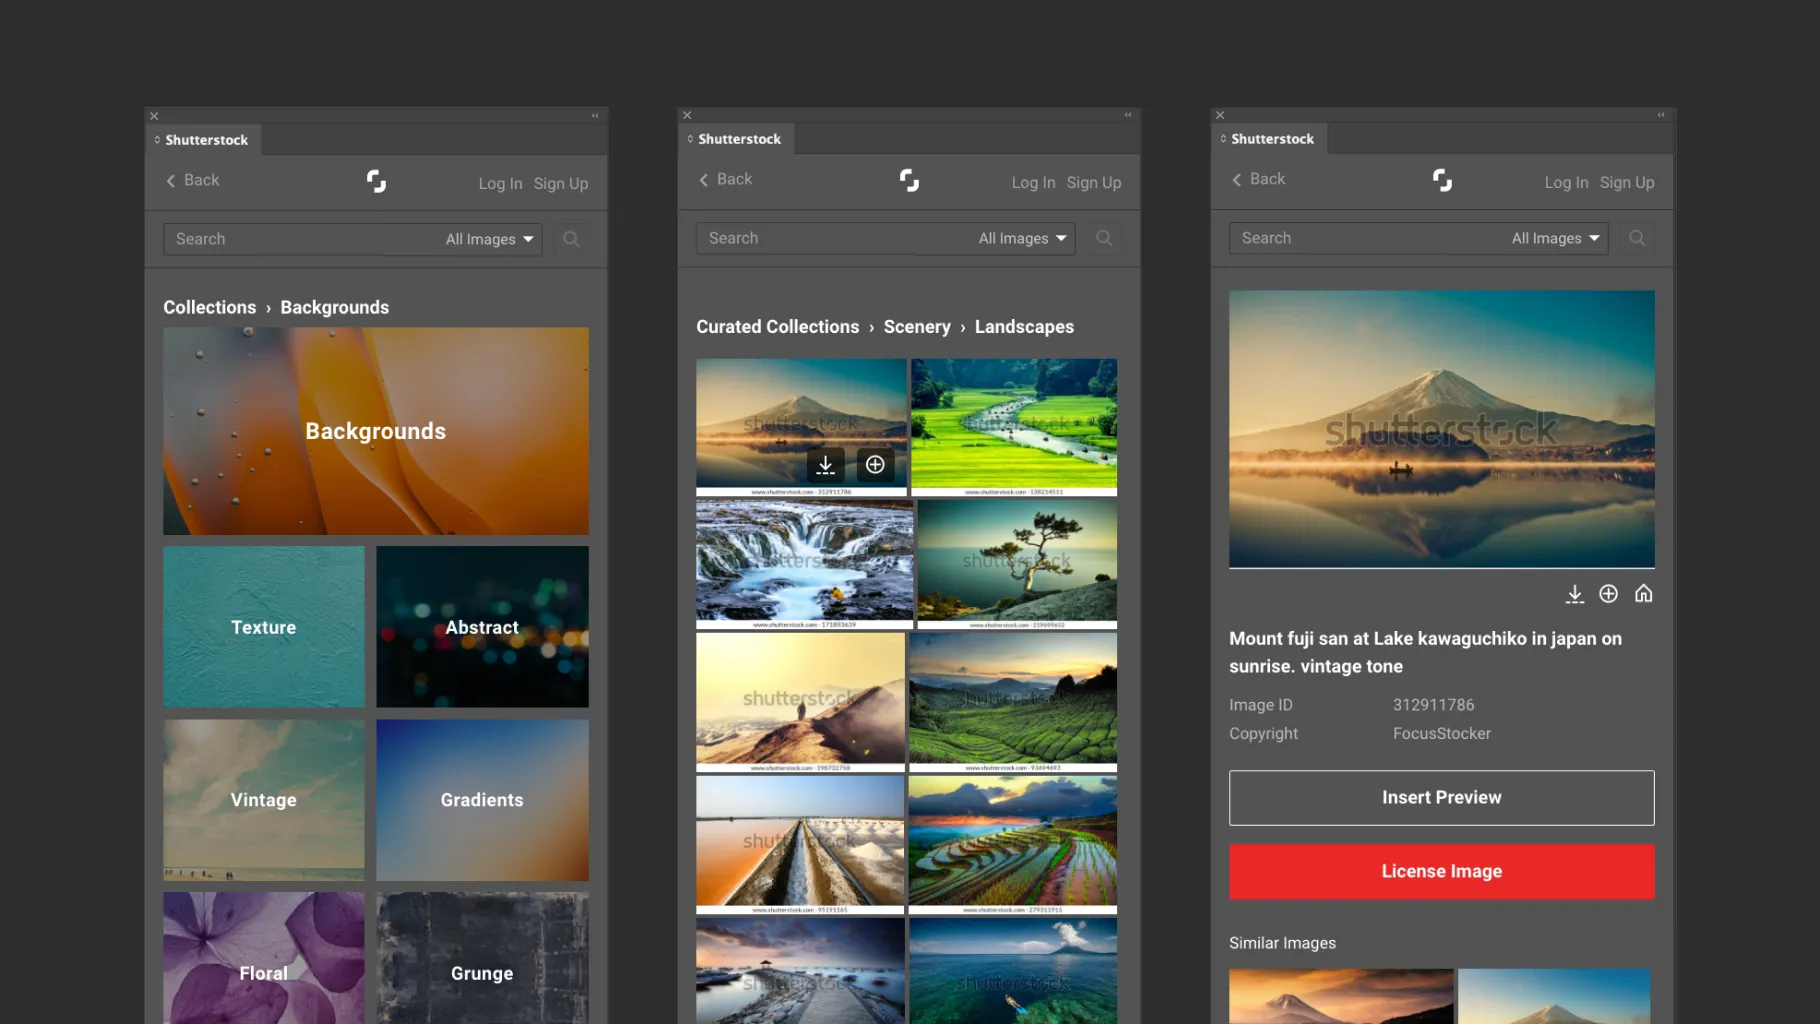The image size is (1820, 1024).
Task: Open All Images dropdown in image detail panel
Action: pos(1555,238)
